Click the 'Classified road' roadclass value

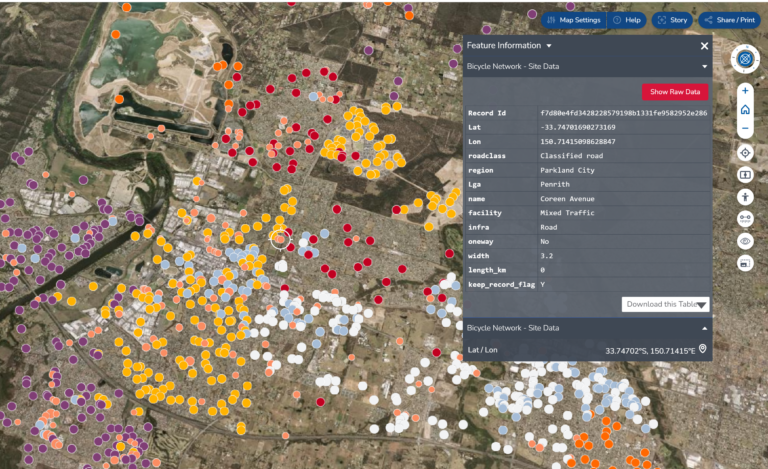(572, 156)
